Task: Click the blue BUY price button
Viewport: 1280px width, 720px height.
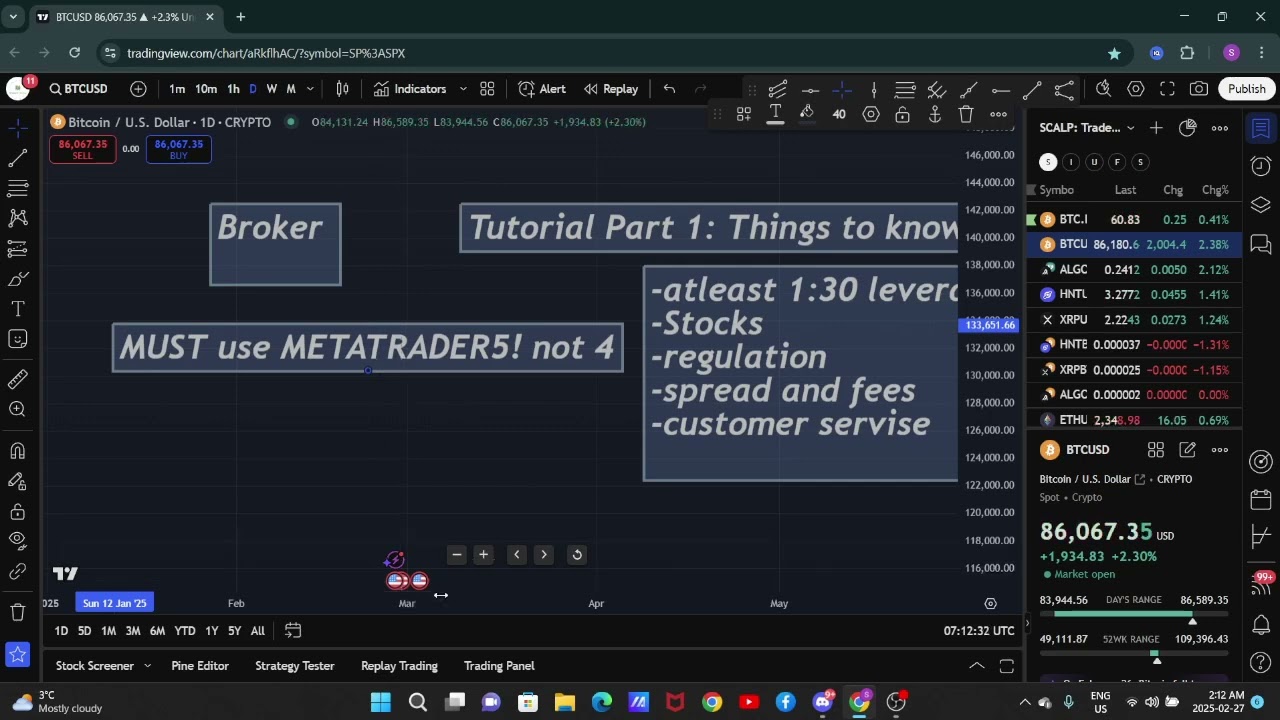Action: [179, 149]
